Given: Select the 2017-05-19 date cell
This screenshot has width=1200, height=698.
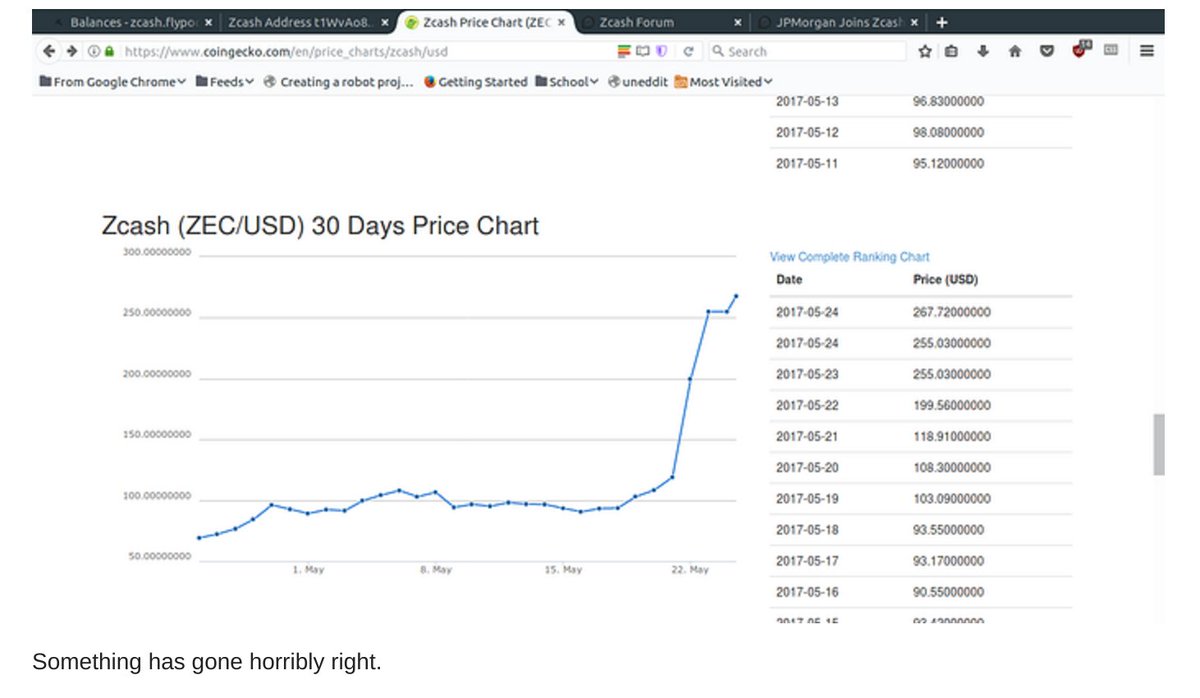Looking at the screenshot, I should point(807,498).
